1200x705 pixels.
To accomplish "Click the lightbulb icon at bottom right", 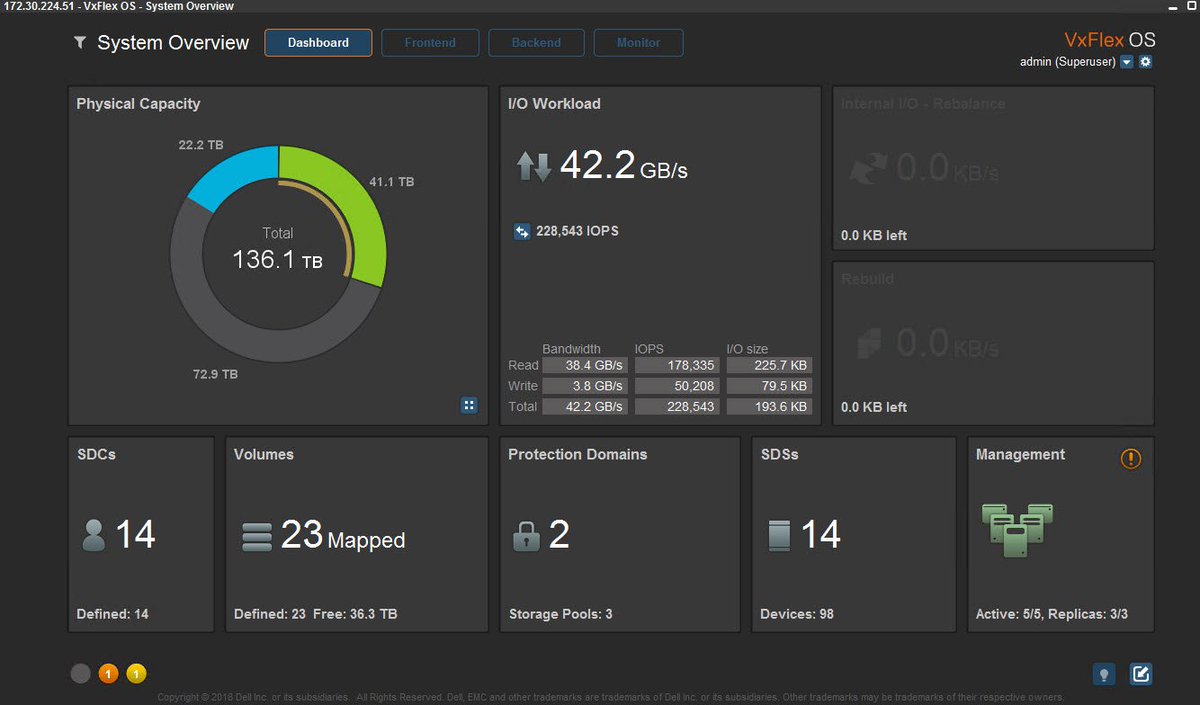I will (1104, 674).
